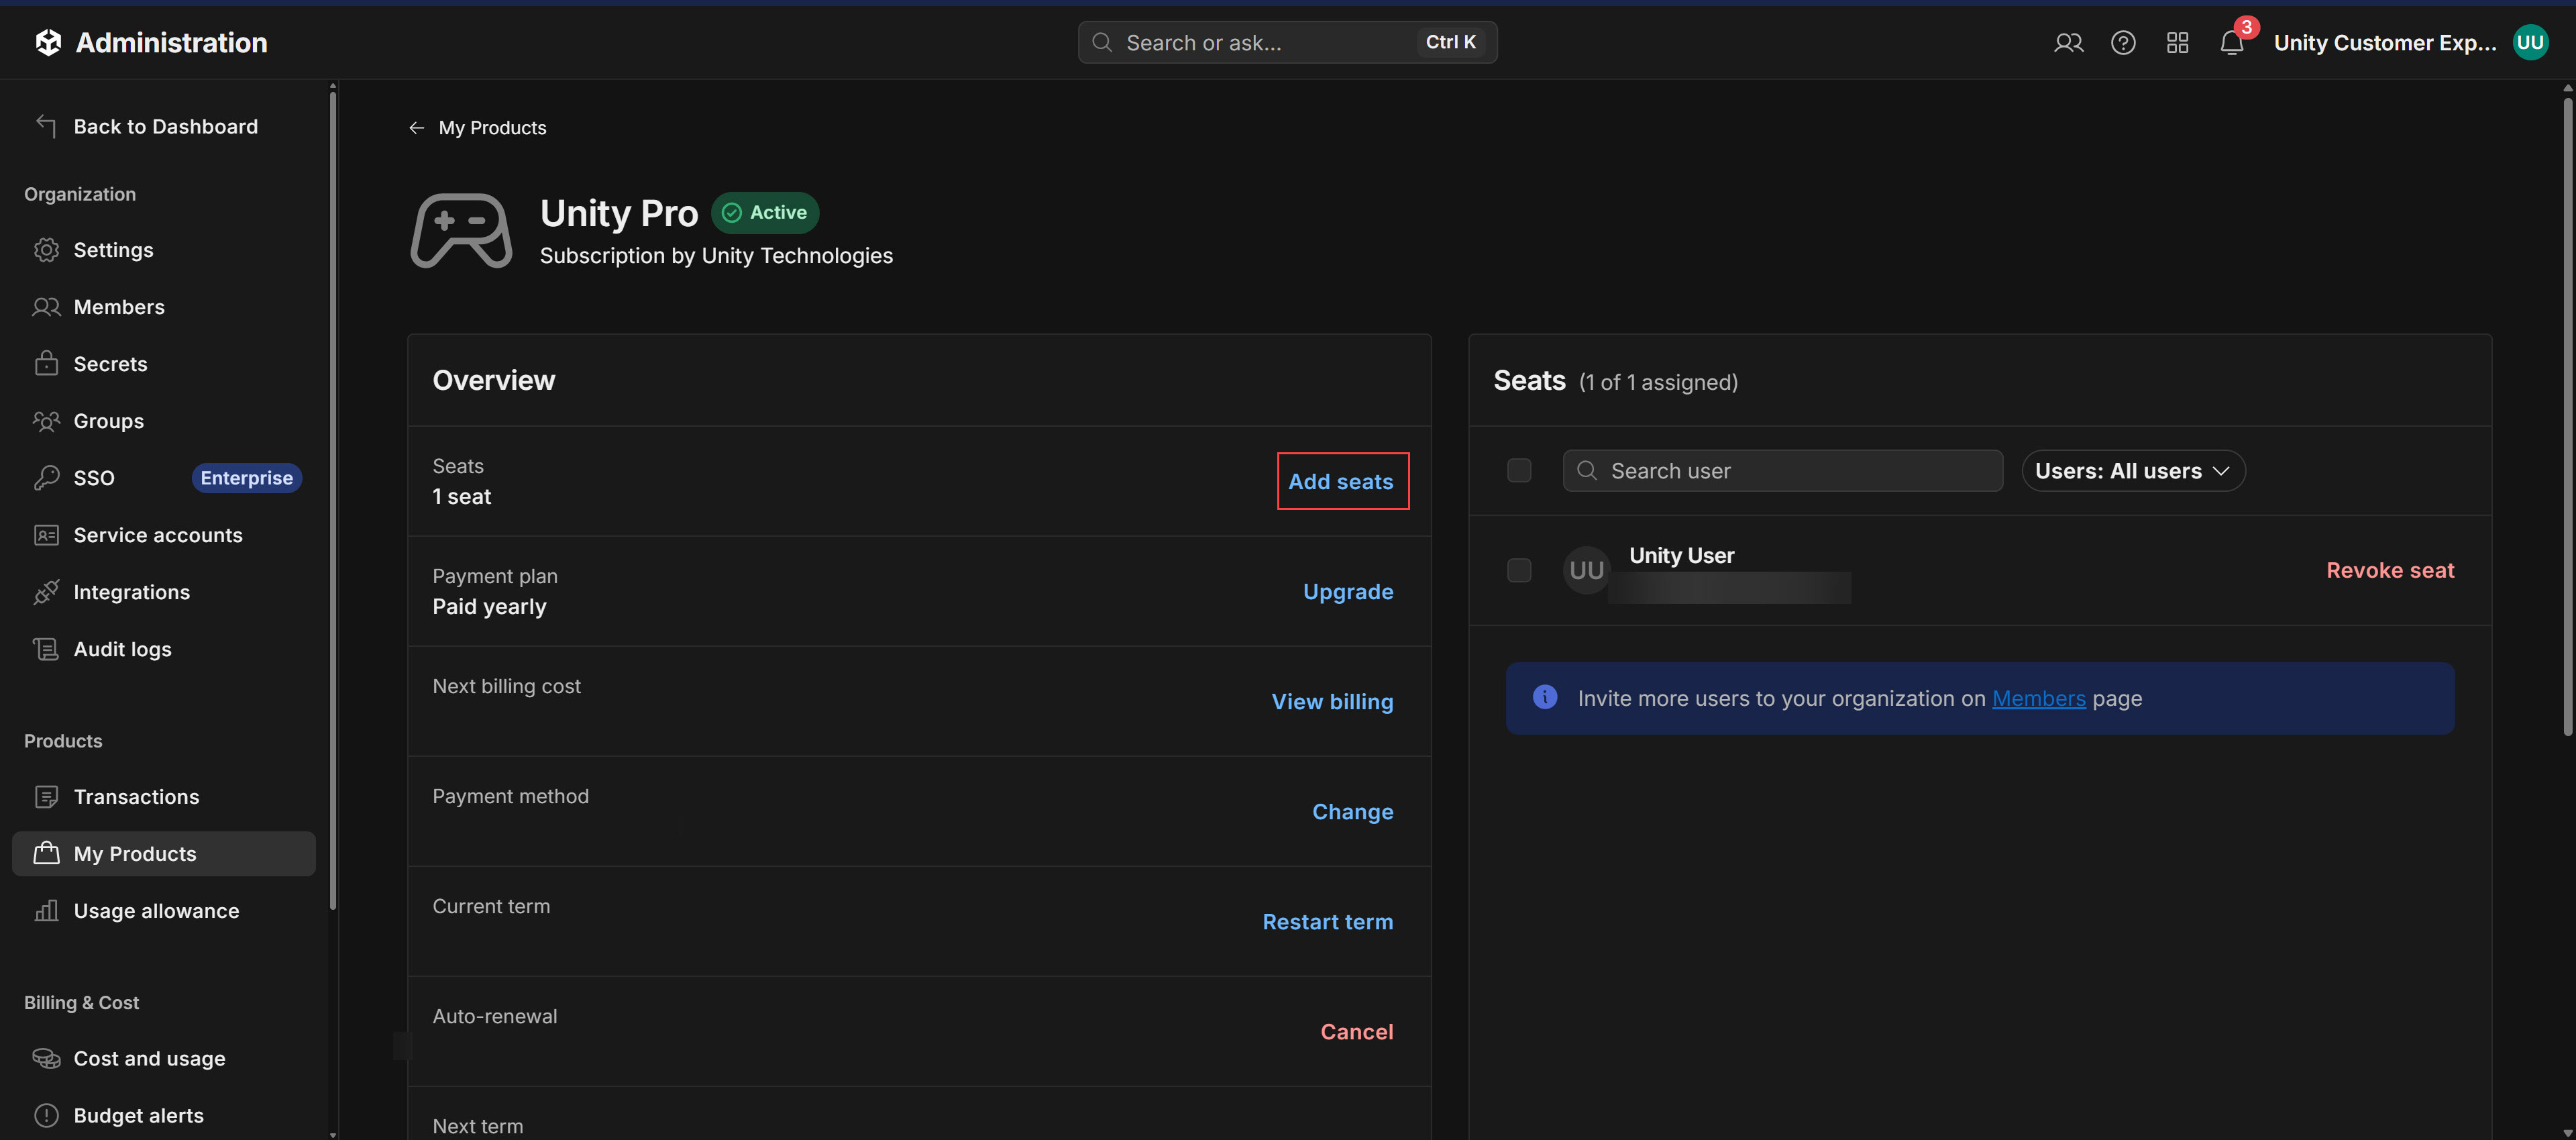Click Revoke seat for Unity User

(2389, 570)
